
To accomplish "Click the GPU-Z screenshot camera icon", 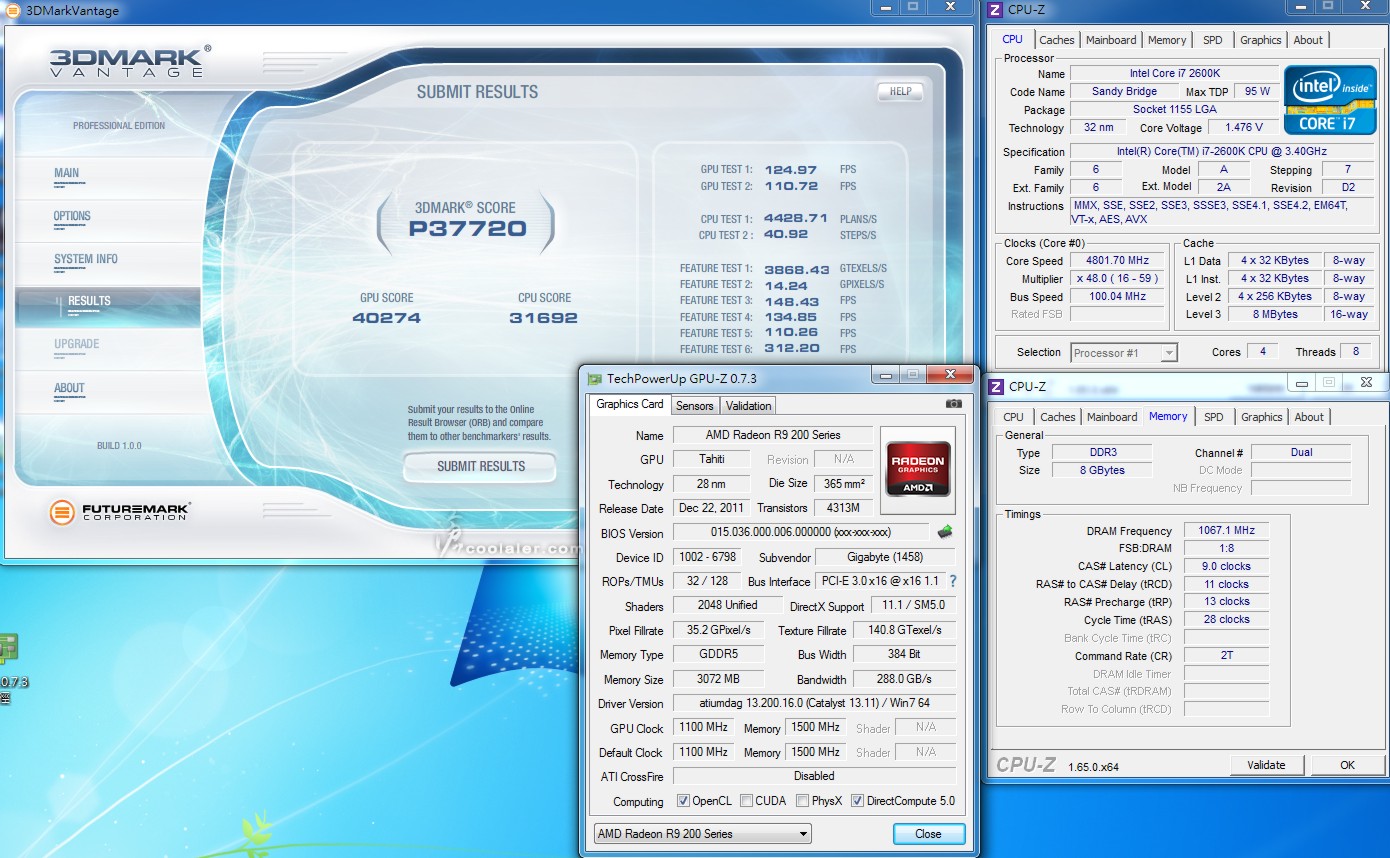I will tap(953, 404).
